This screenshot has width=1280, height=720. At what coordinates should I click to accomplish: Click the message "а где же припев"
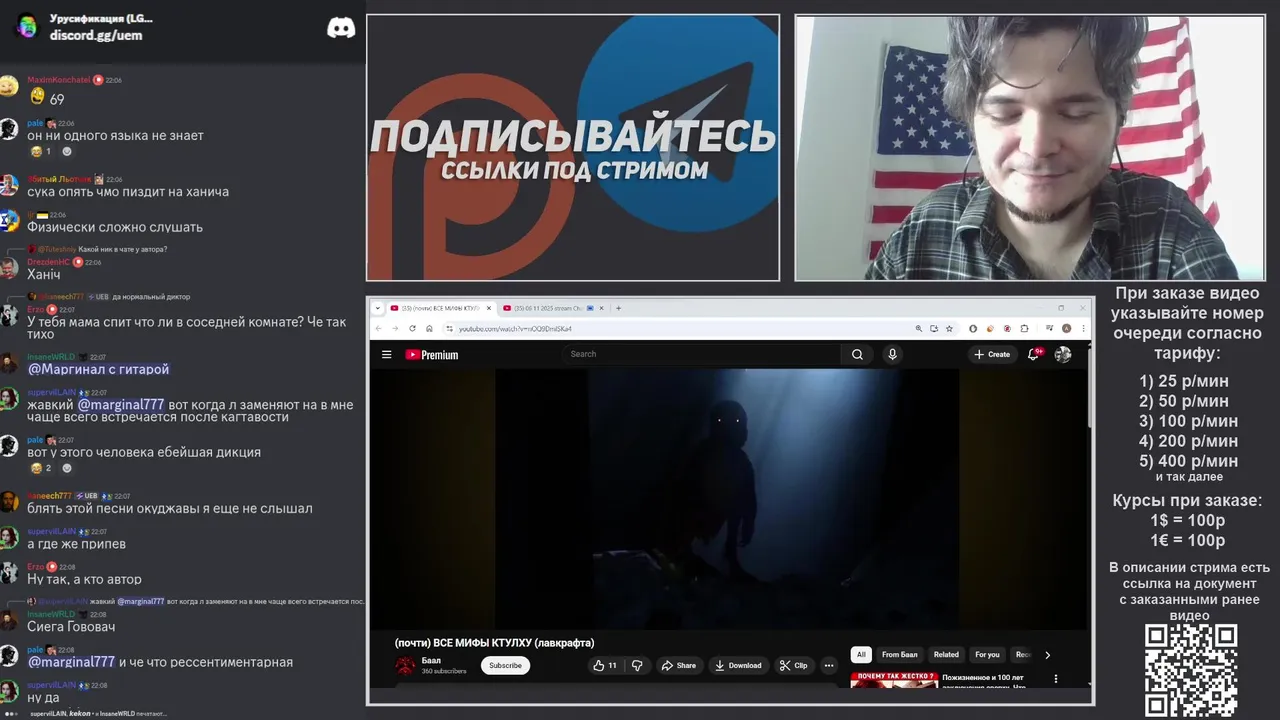coord(76,544)
